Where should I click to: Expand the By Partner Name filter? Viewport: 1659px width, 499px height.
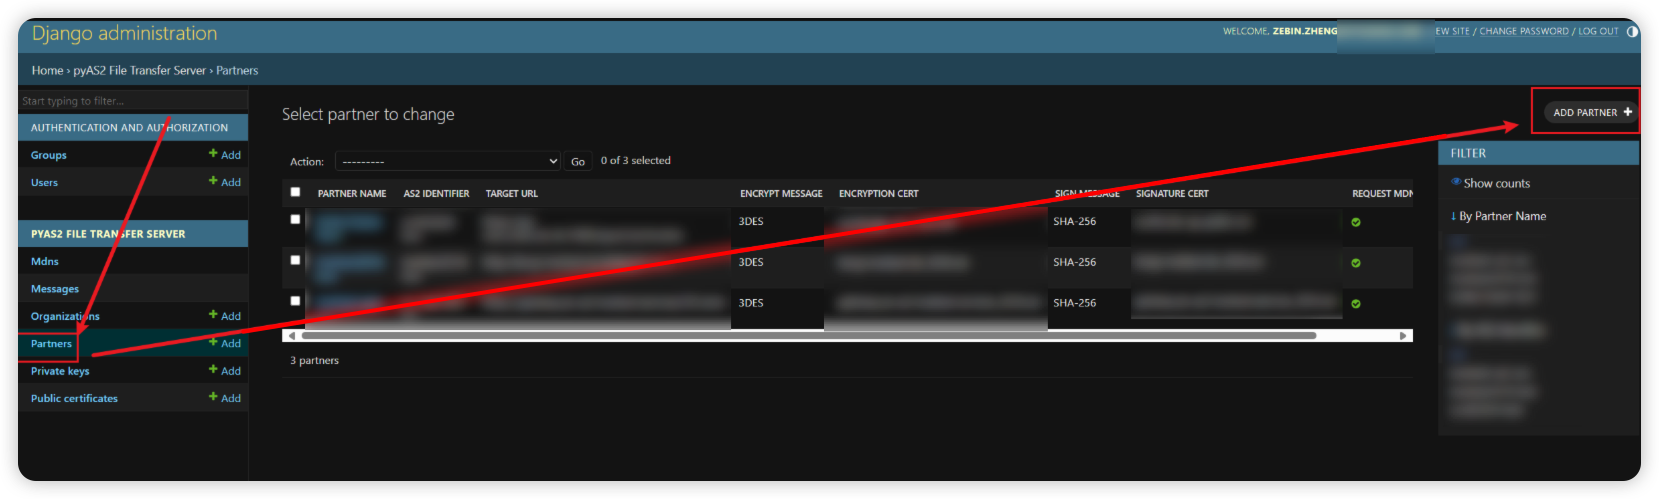point(1501,216)
